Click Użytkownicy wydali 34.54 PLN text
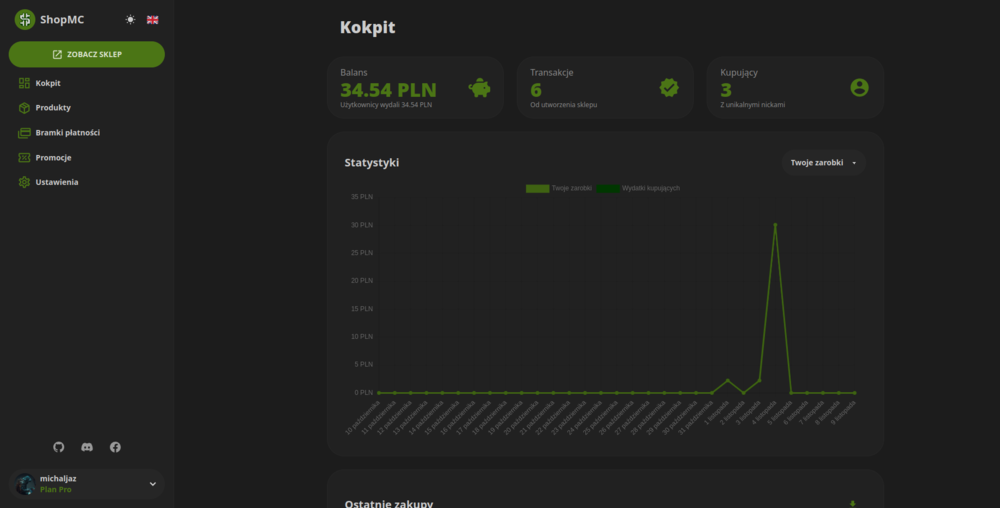Image resolution: width=1000 pixels, height=508 pixels. coord(386,105)
